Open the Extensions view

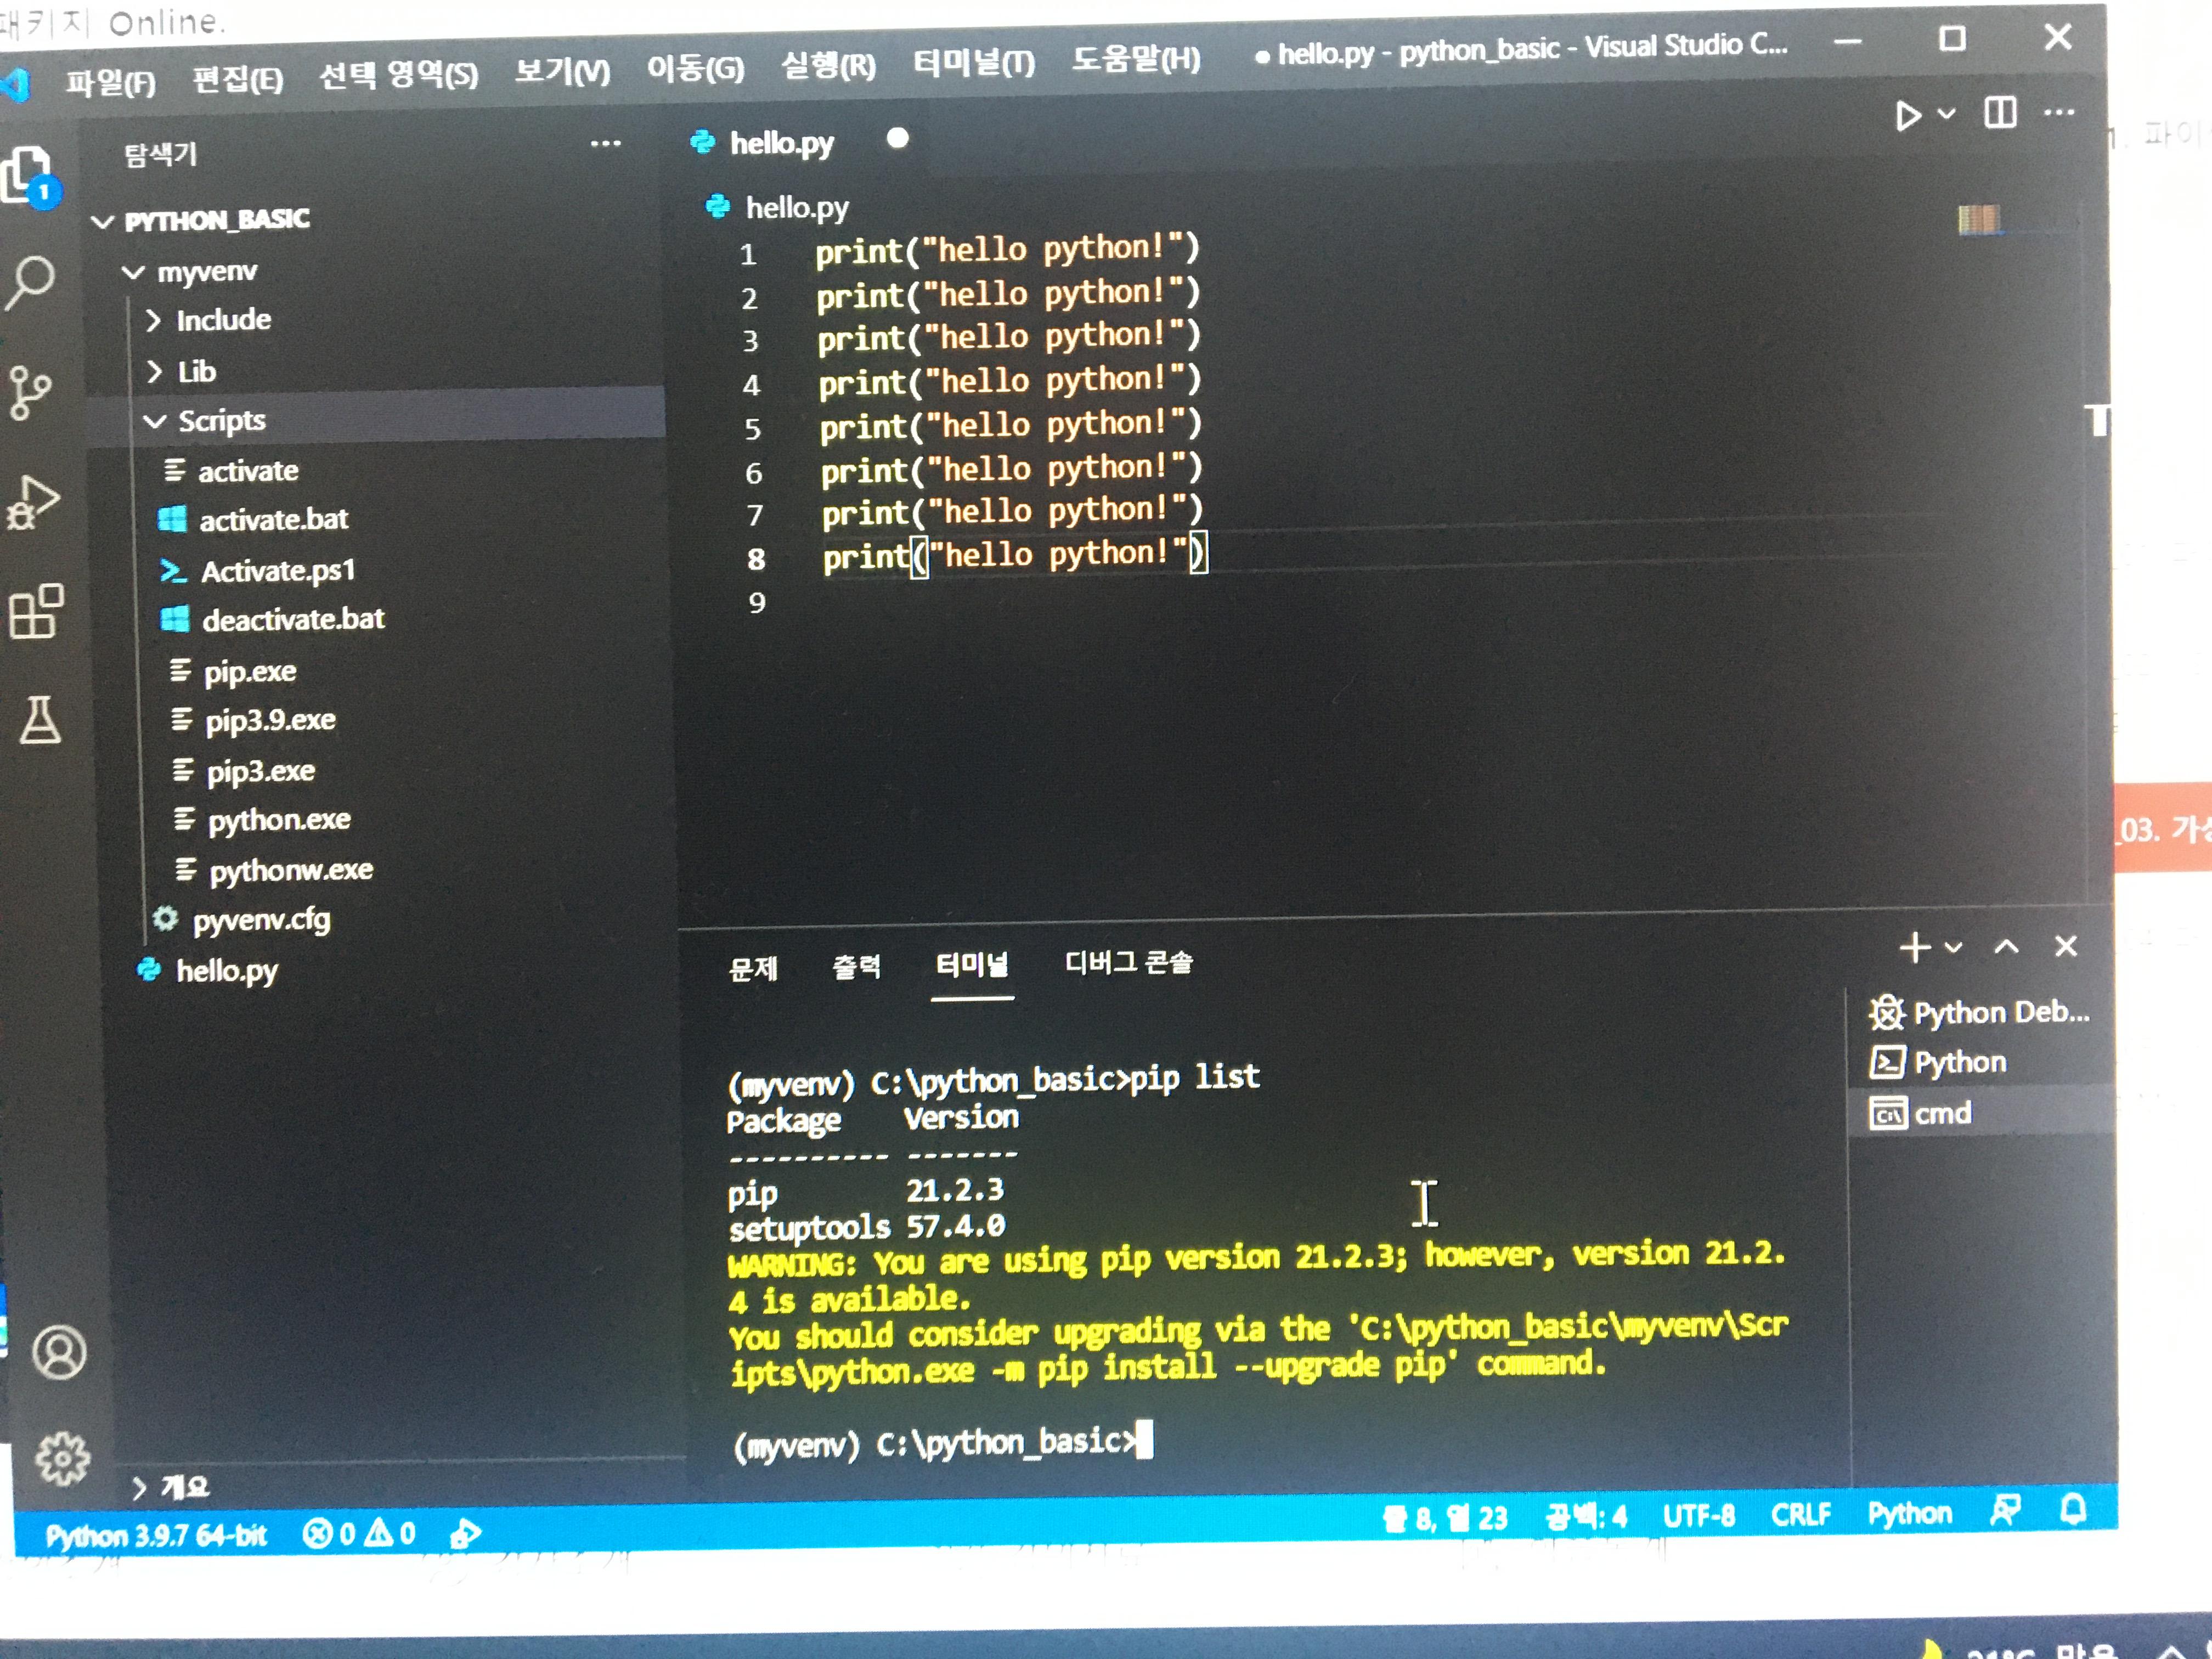36,611
